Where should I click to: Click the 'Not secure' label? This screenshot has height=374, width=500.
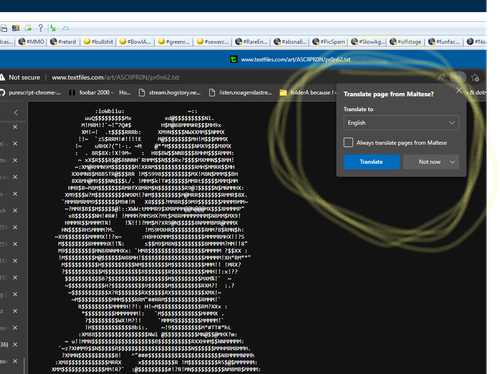pyautogui.click(x=24, y=77)
